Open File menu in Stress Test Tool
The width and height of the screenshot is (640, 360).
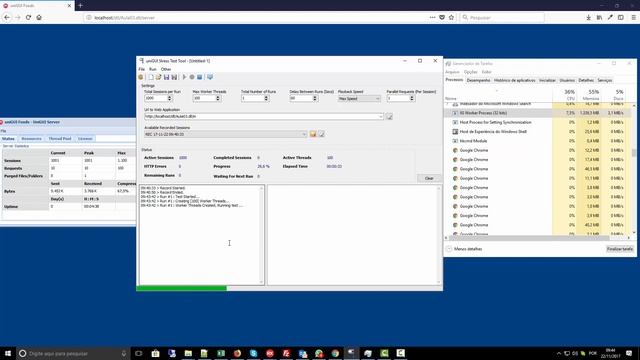click(142, 69)
